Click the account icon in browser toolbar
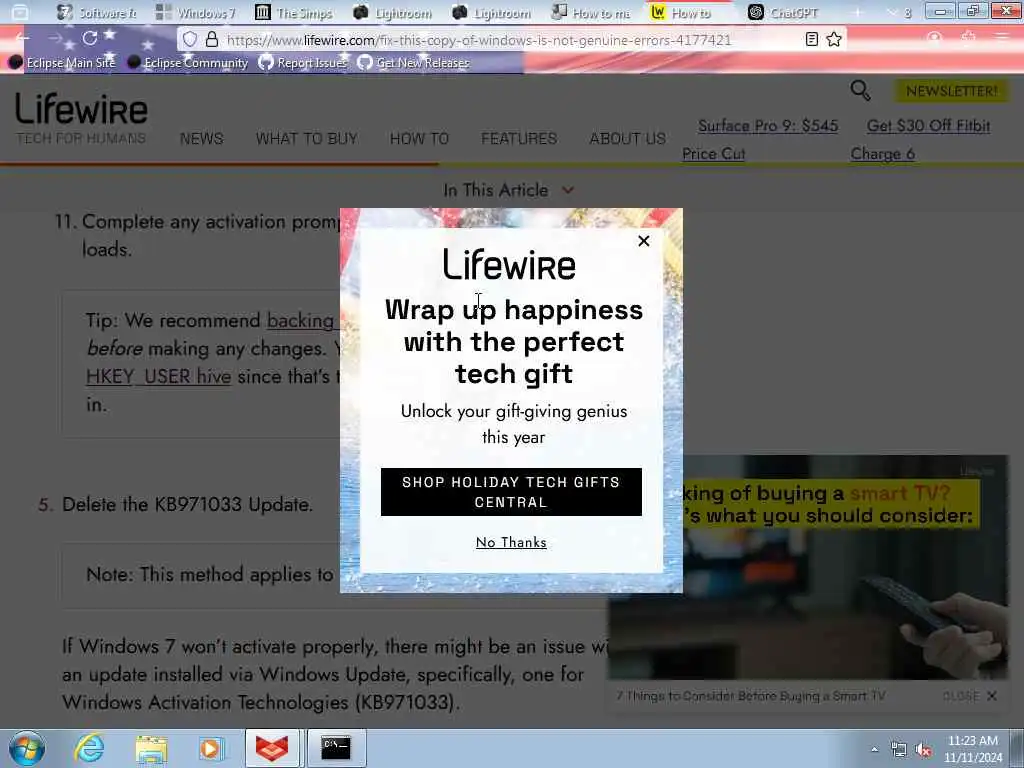This screenshot has height=768, width=1024. pyautogui.click(x=935, y=39)
